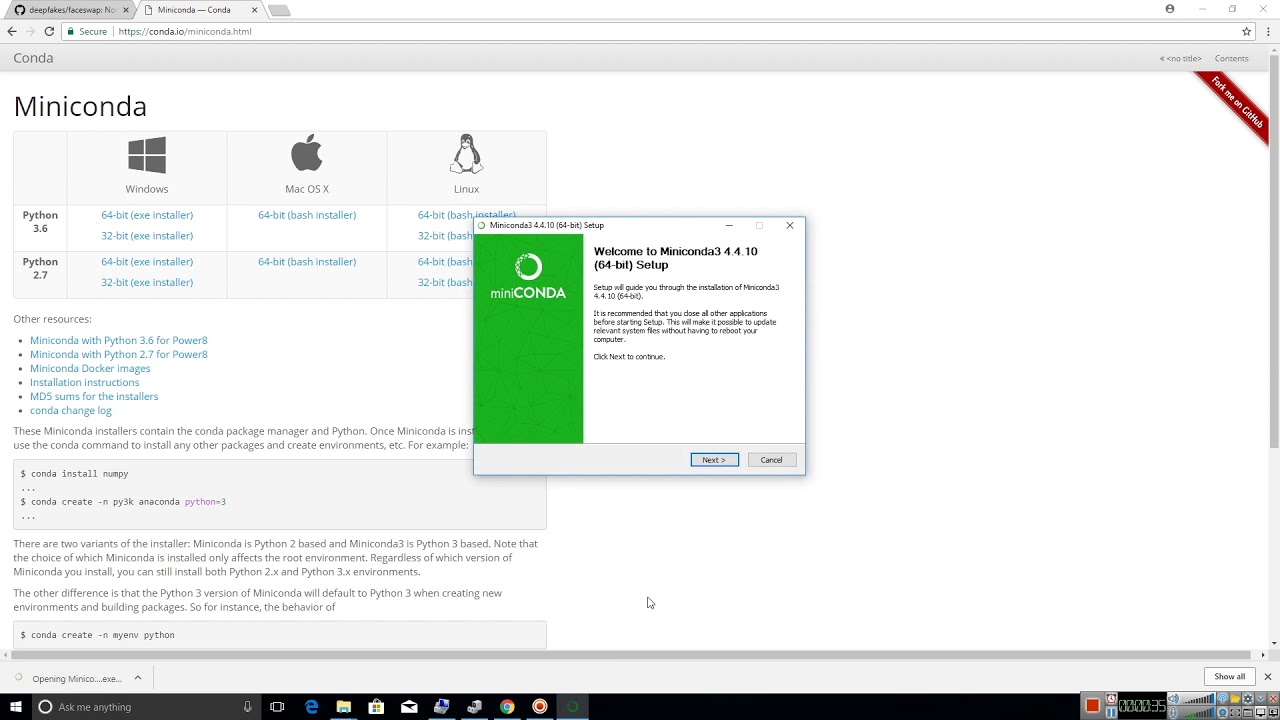Image resolution: width=1280 pixels, height=720 pixels.
Task: Open Miniconda Docker images link
Action: coord(90,368)
